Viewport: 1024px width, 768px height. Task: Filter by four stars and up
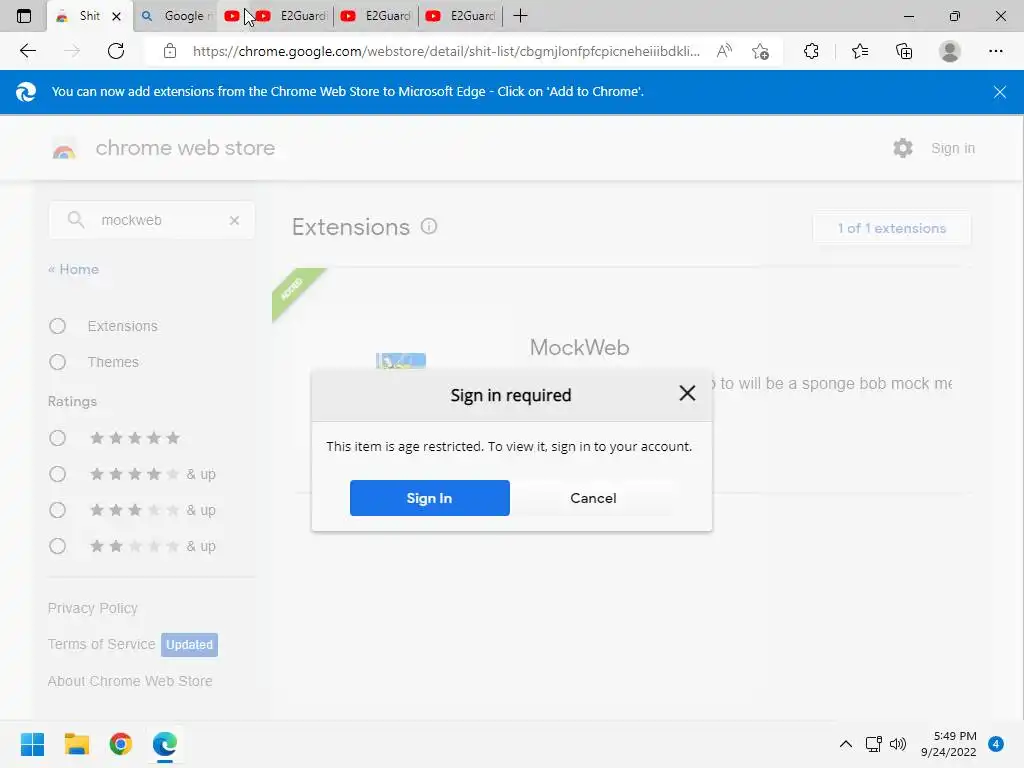click(57, 473)
